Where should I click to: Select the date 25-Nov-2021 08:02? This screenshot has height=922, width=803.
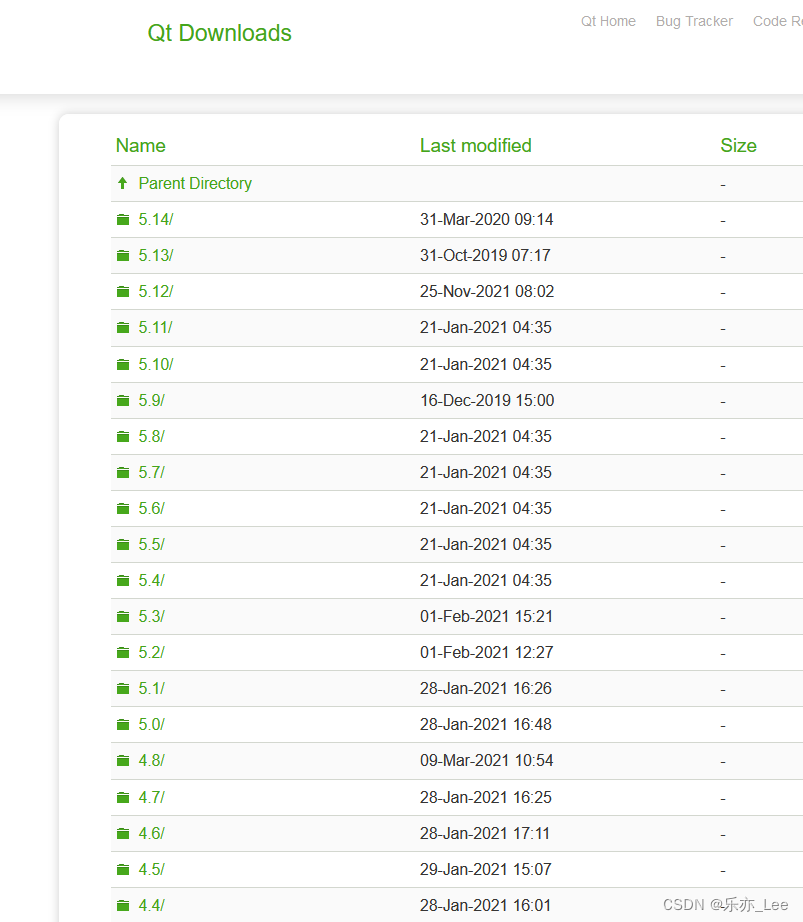(x=487, y=291)
